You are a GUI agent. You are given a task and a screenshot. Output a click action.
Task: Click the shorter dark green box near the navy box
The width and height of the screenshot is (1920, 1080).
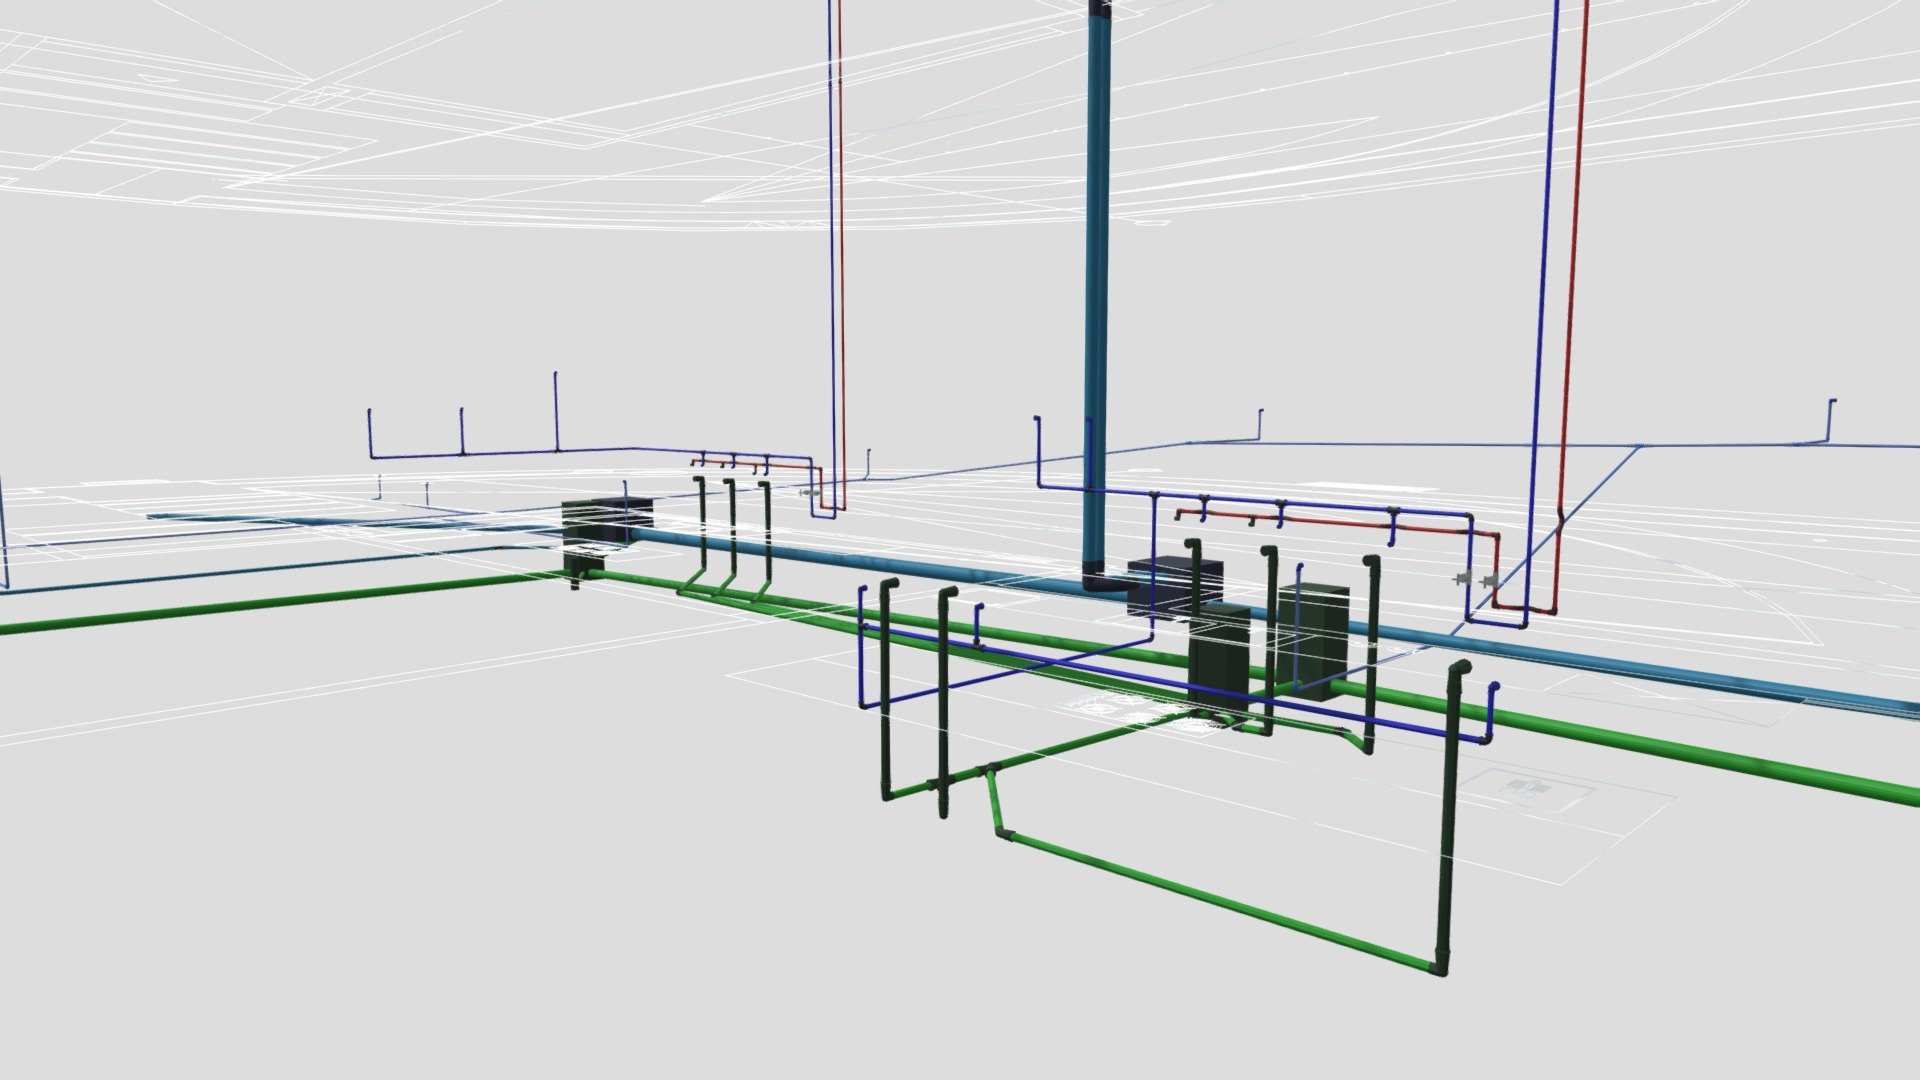pyautogui.click(x=1219, y=657)
